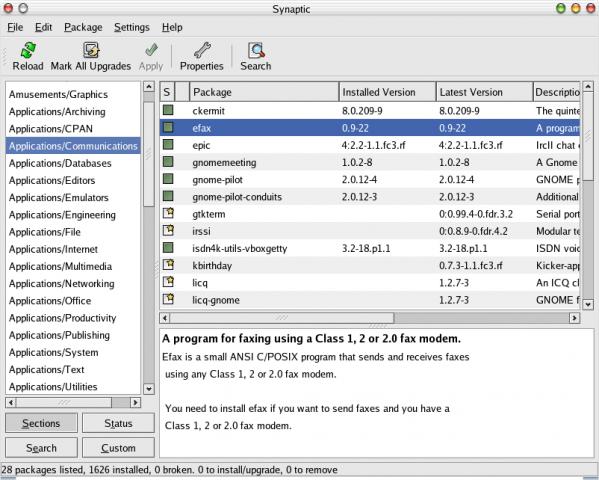Open the Properties wrench icon
The height and width of the screenshot is (480, 599).
coord(202,50)
